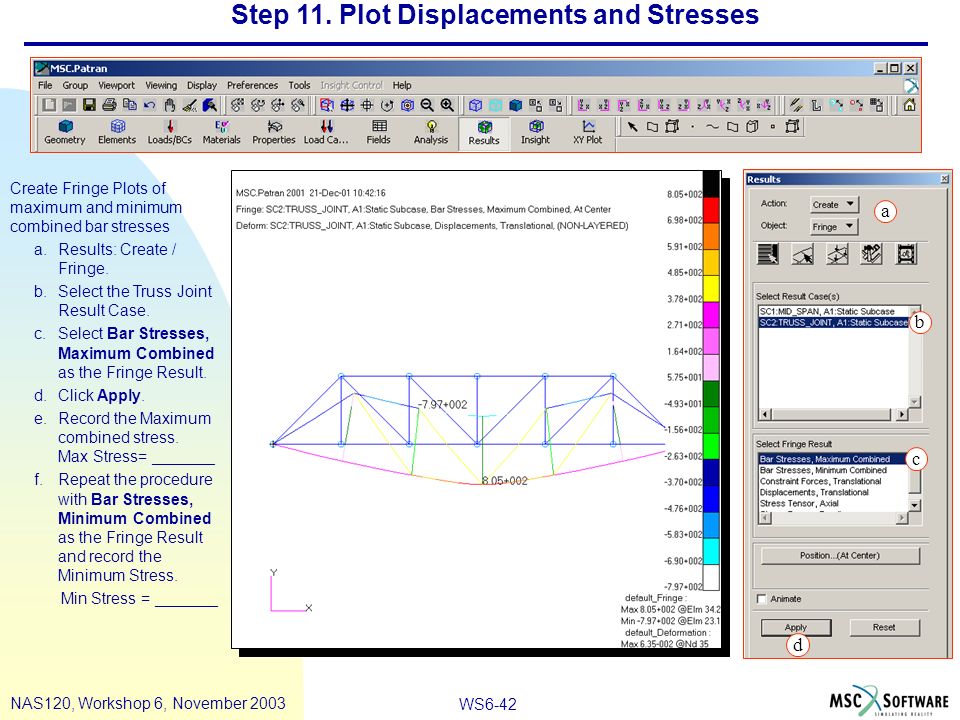Click result case list scroll-left arrow

[x=765, y=414]
